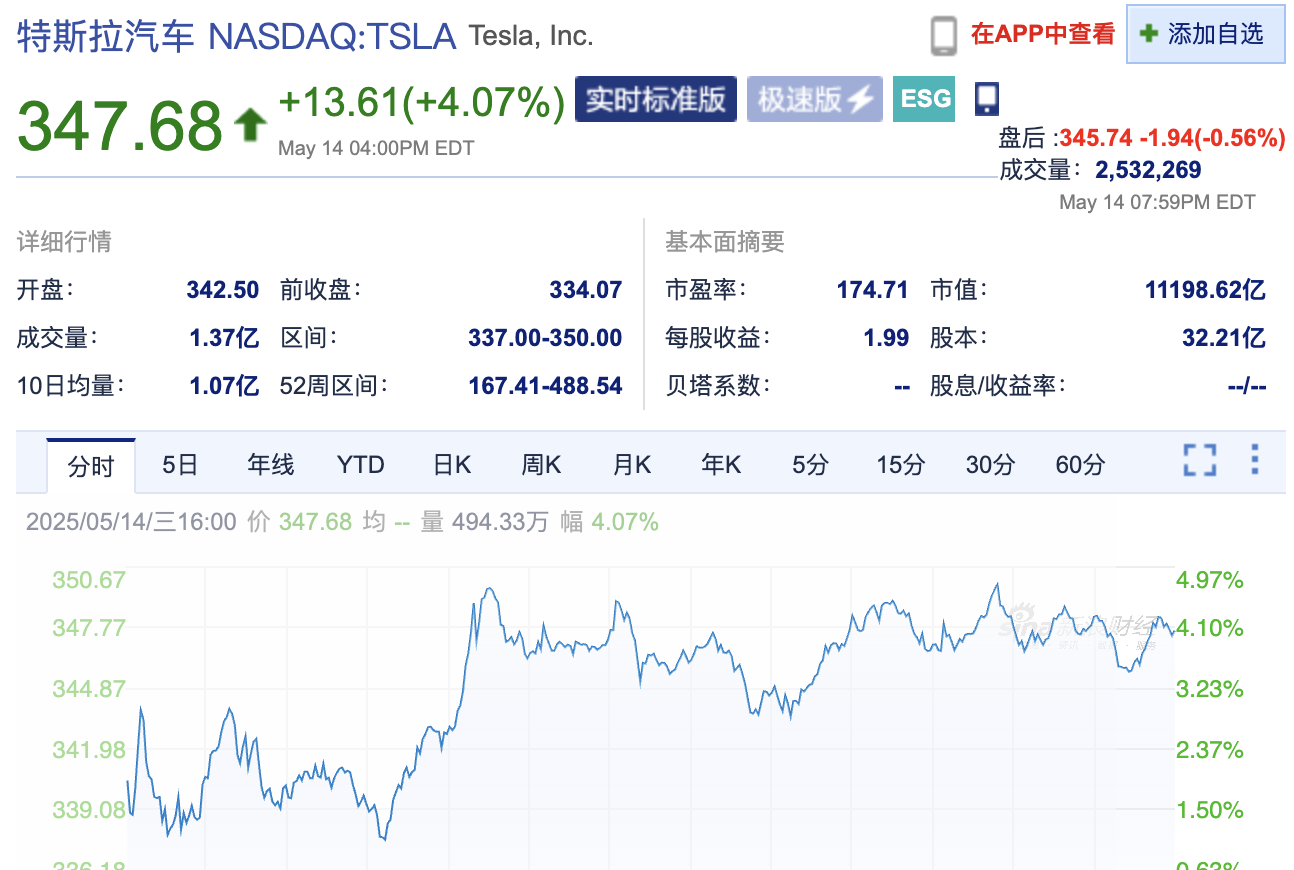Viewport: 1294px width, 870px height.
Task: Open the 在APP中查看 link
Action: pyautogui.click(x=1042, y=34)
